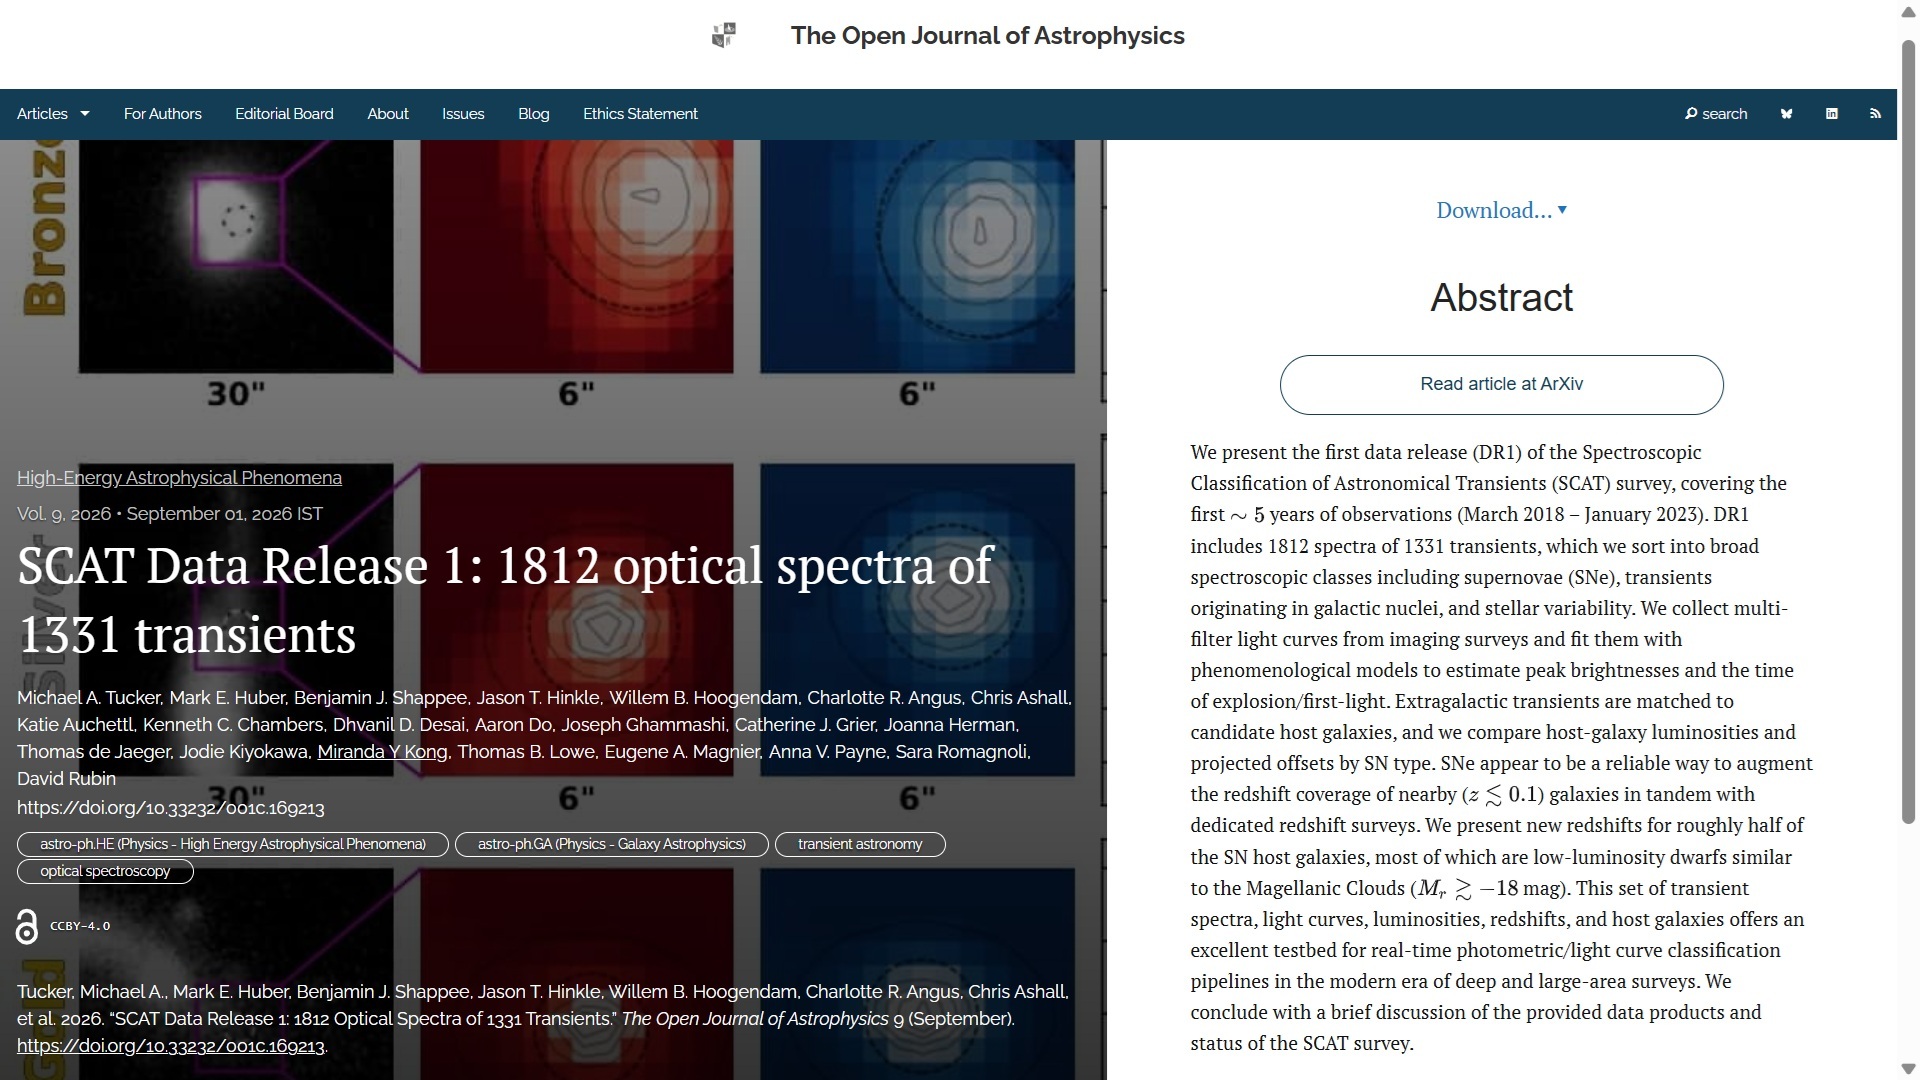This screenshot has width=1920, height=1080.
Task: Open the Ethics Statement page
Action: click(x=640, y=114)
